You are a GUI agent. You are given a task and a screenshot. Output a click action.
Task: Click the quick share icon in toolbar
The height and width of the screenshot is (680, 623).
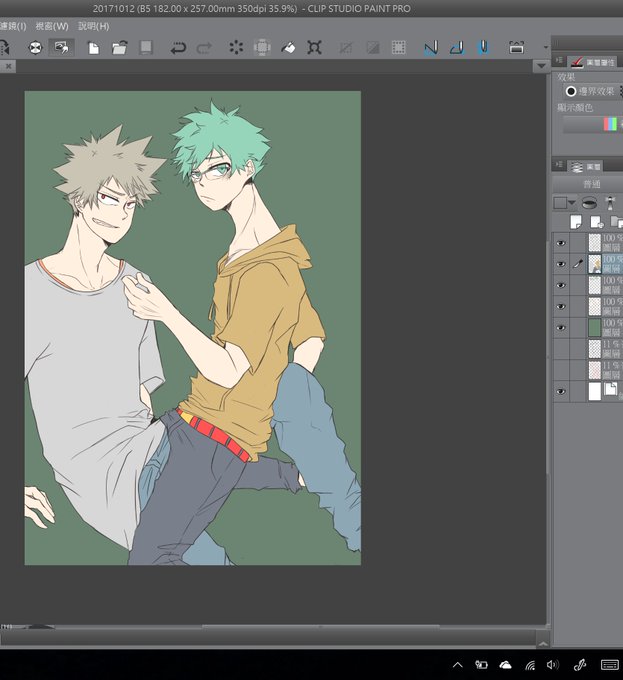point(61,47)
